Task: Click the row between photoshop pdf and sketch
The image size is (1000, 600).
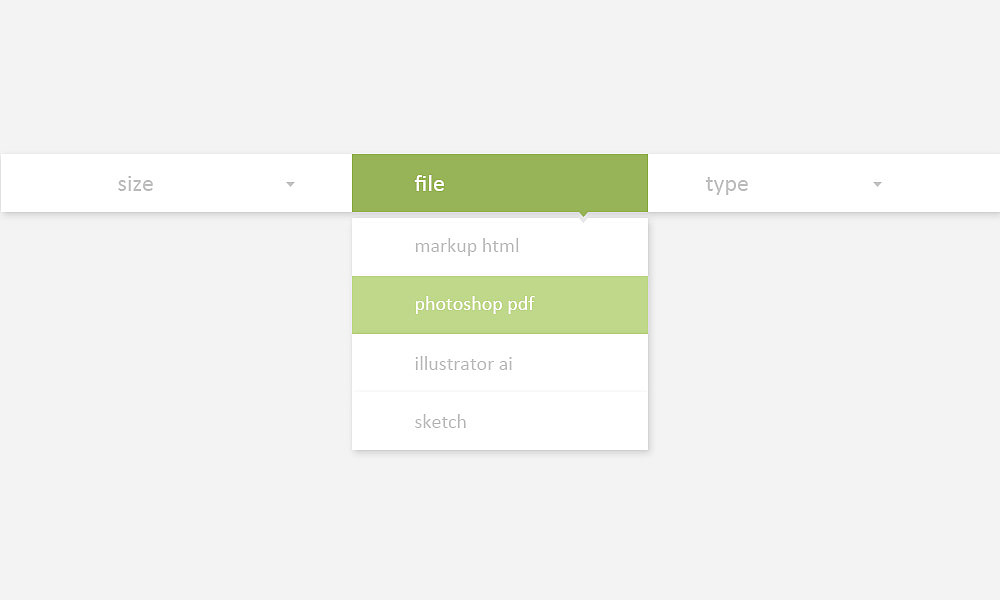Action: [x=500, y=363]
